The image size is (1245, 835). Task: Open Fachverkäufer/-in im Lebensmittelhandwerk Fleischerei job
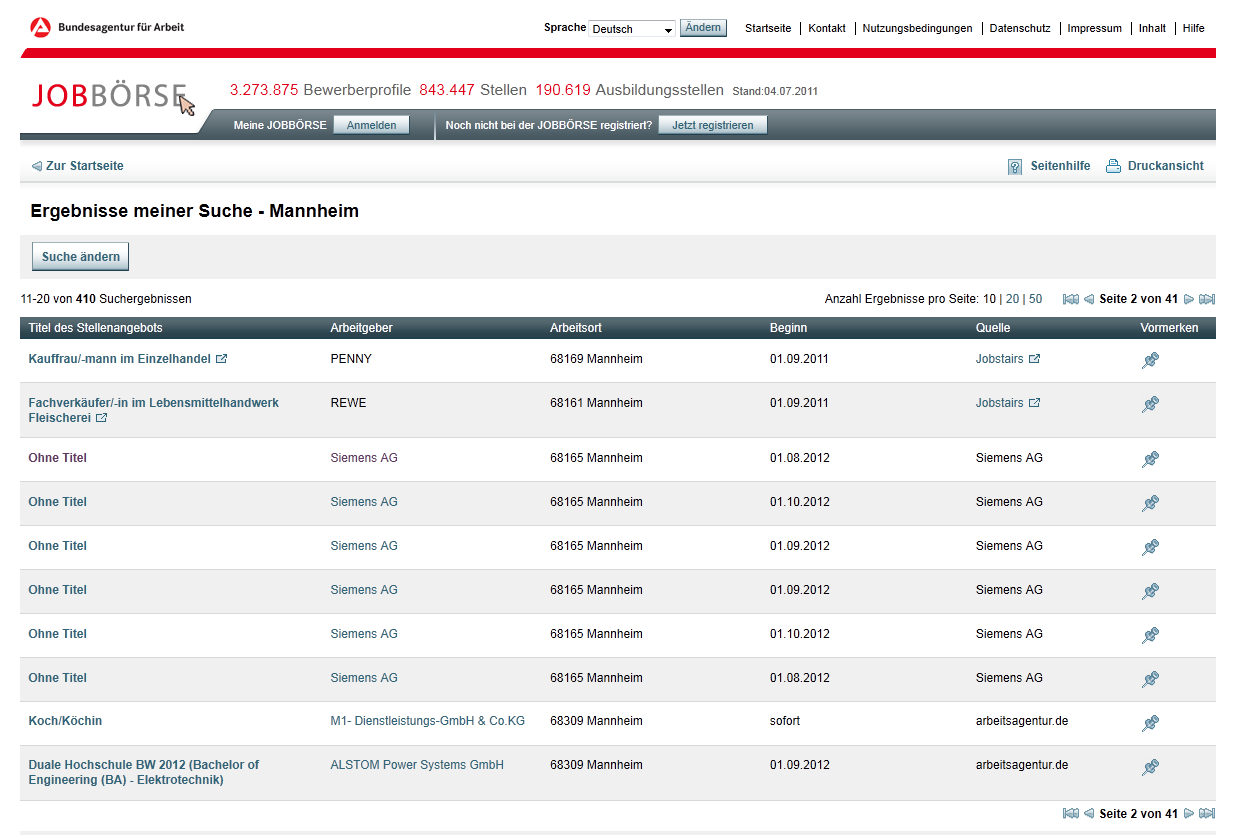pos(153,410)
